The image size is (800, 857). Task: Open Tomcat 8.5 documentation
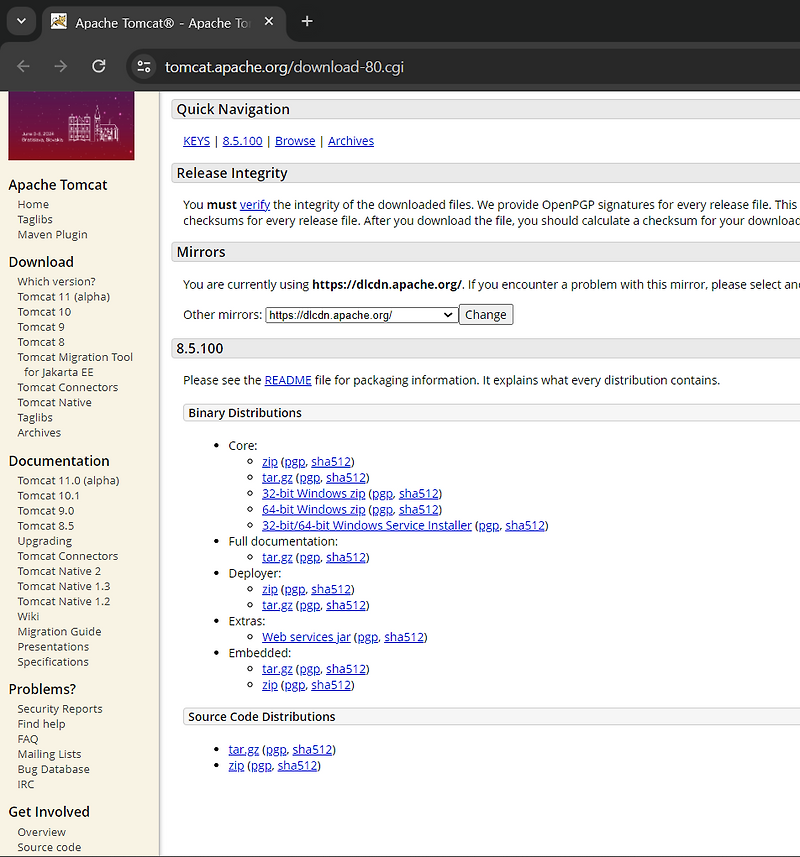point(46,526)
